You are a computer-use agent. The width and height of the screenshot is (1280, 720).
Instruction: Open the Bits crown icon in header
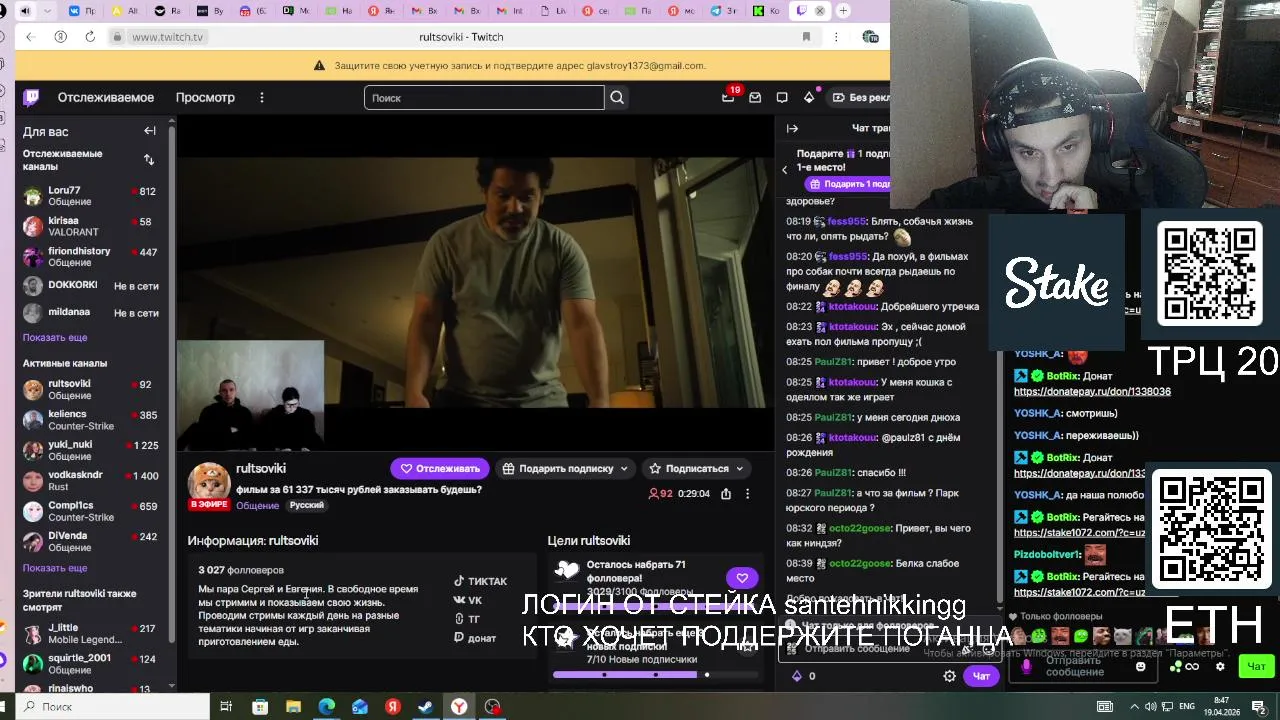(809, 97)
